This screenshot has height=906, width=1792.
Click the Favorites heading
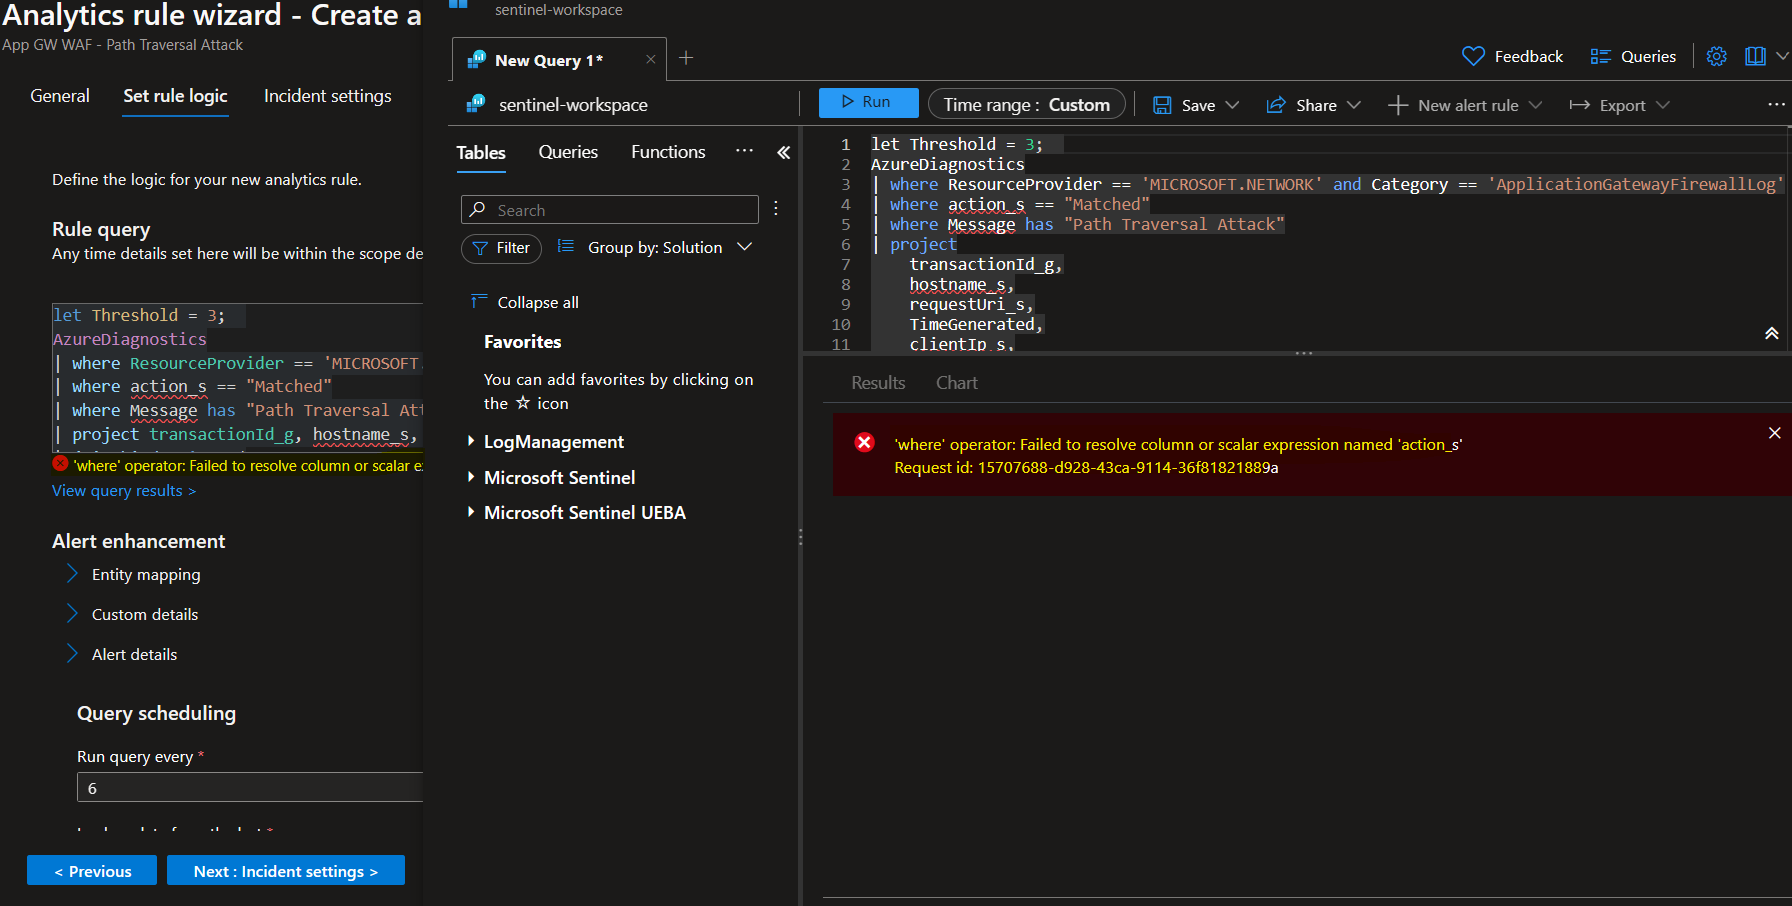(x=522, y=342)
